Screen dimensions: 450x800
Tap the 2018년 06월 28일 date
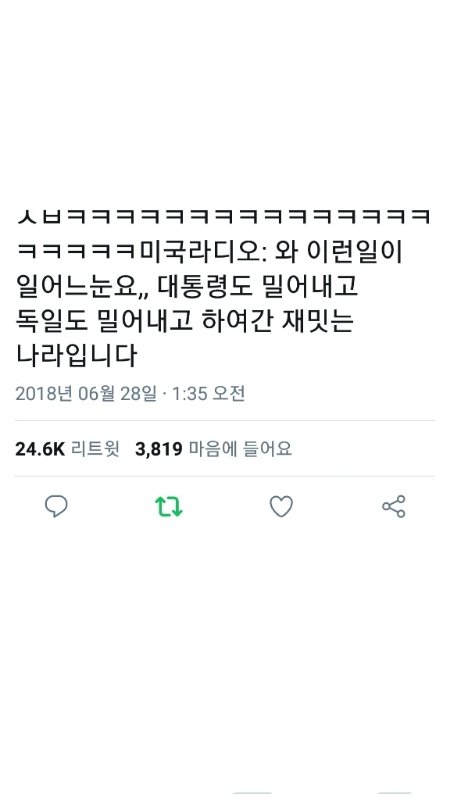point(86,393)
